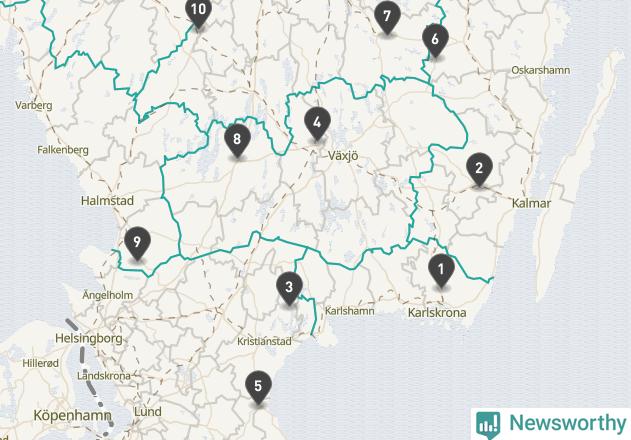Click the Växjö city label
The image size is (631, 440).
pyautogui.click(x=343, y=156)
